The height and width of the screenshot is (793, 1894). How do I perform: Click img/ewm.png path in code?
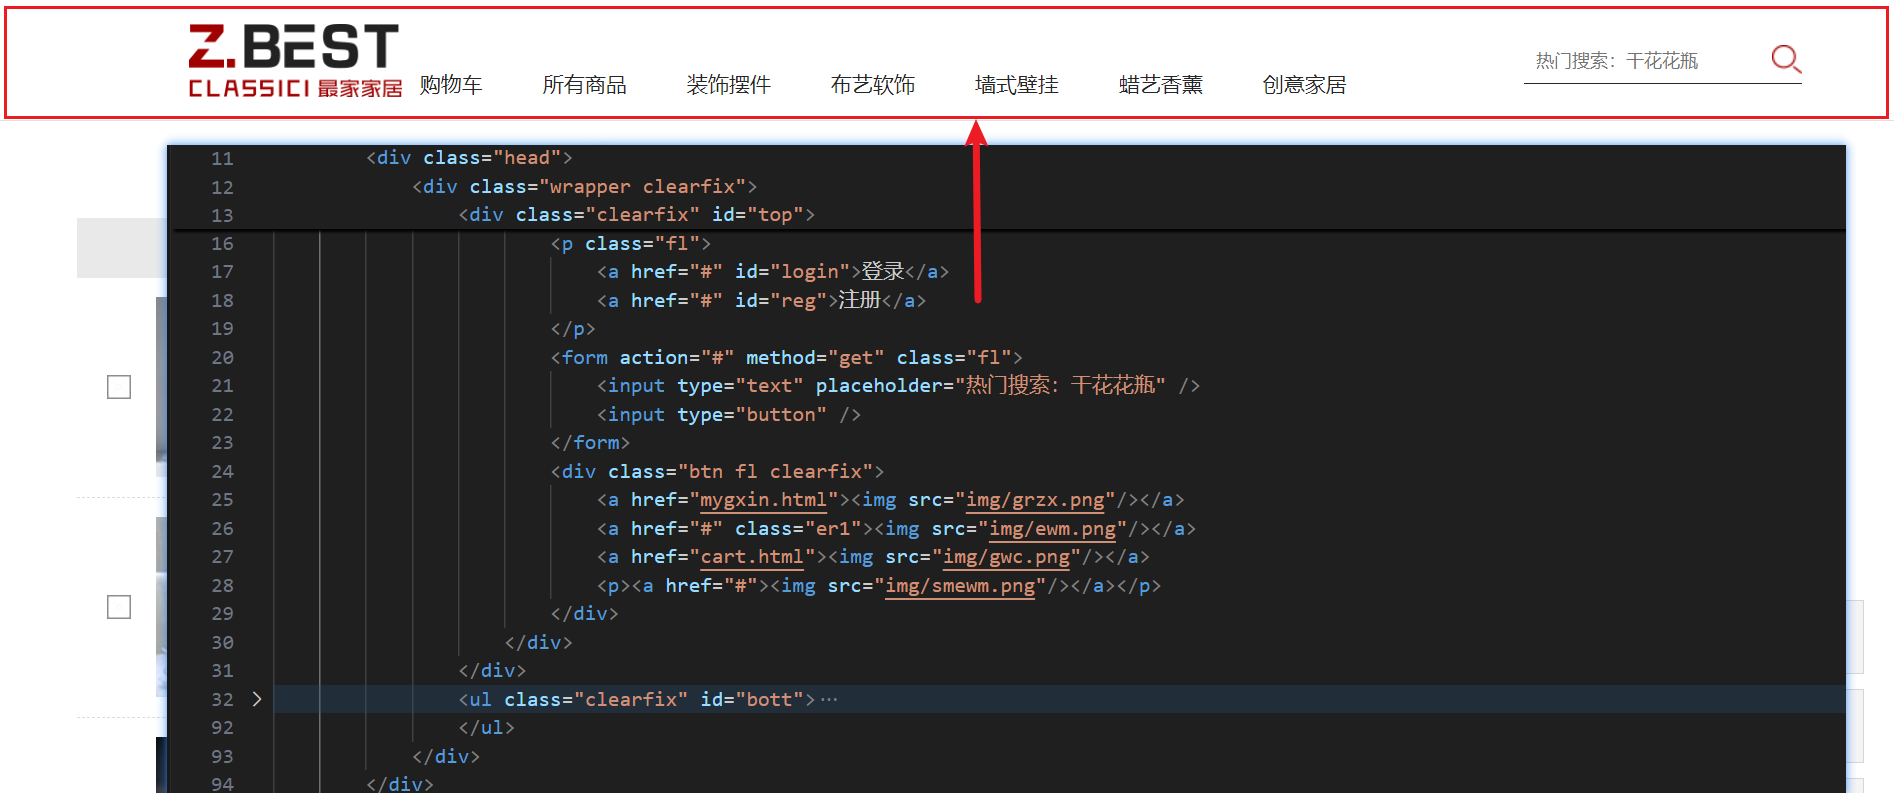click(1052, 529)
